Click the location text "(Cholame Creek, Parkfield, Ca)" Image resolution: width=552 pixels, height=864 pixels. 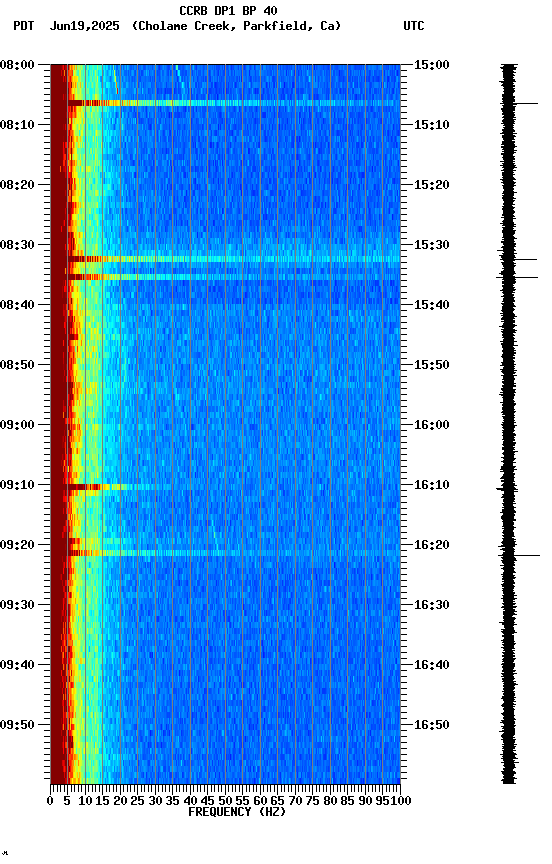point(236,26)
